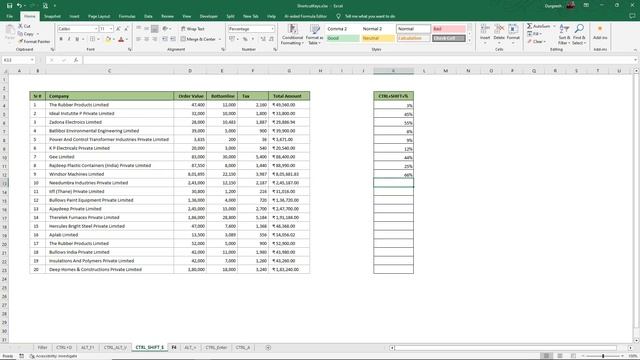Click the Name Box showing K13
640x360 pixels.
[x=18, y=60]
